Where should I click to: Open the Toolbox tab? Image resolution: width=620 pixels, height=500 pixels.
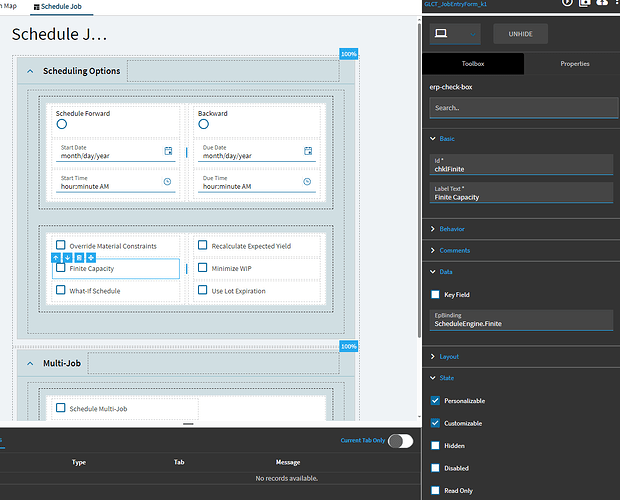[473, 64]
